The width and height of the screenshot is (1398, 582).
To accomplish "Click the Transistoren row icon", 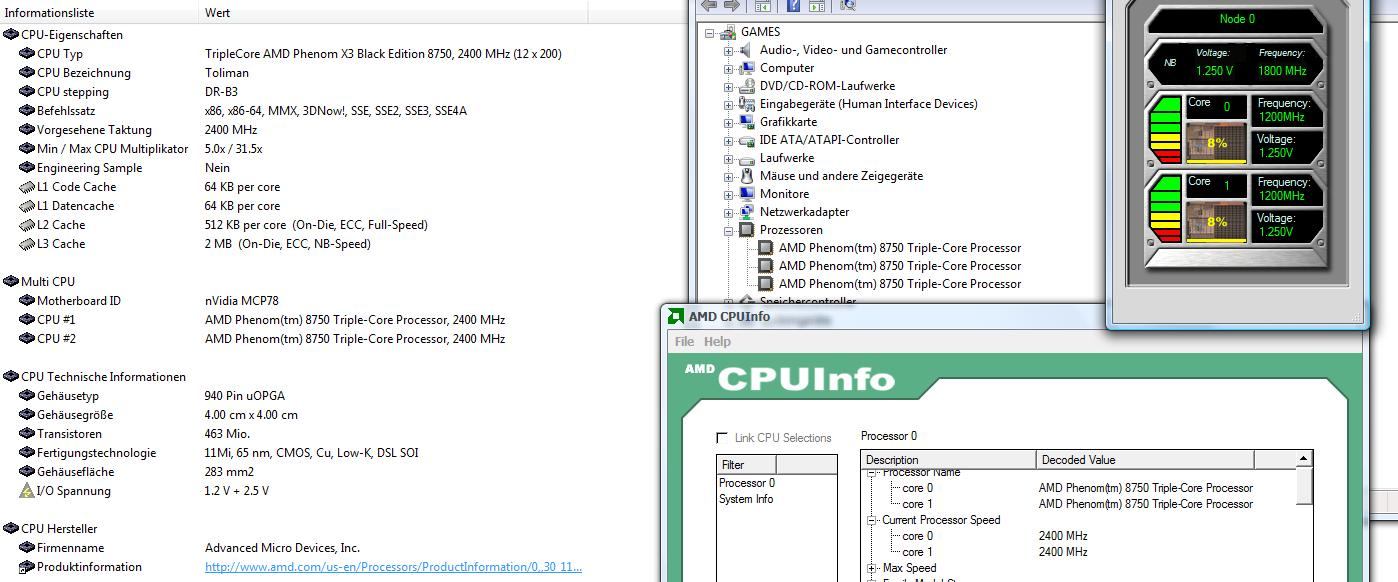I will [27, 434].
